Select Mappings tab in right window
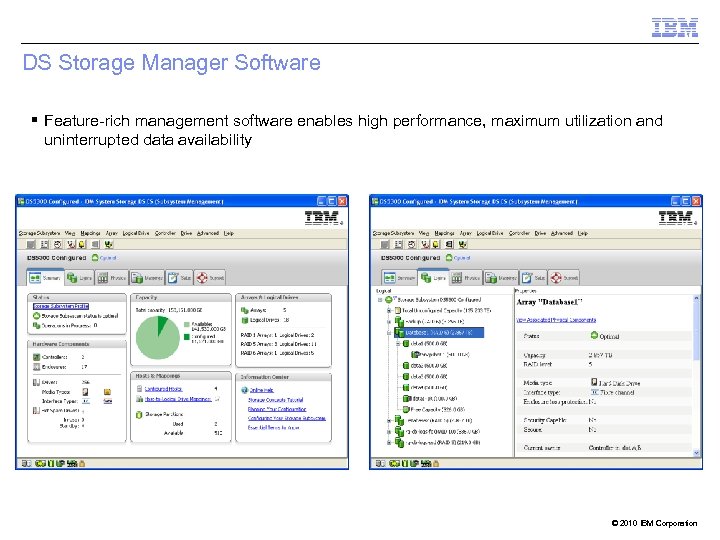The image size is (720, 540). [x=501, y=278]
